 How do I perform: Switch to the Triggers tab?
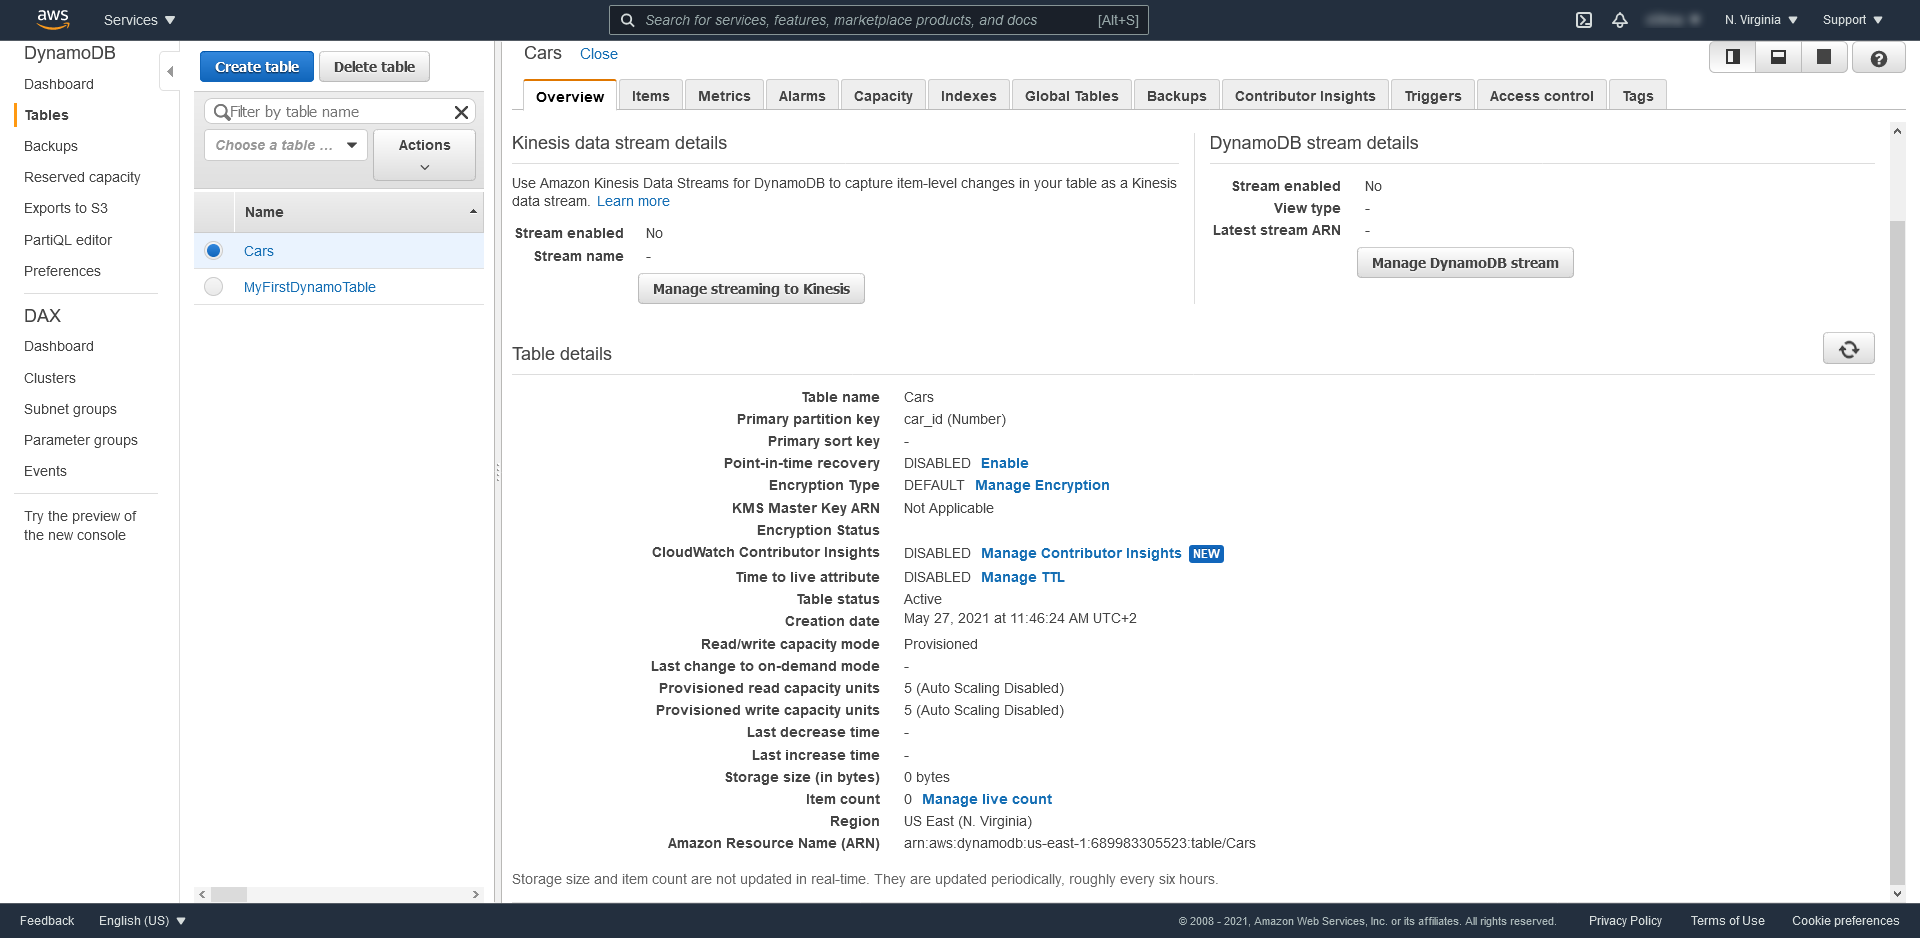(x=1433, y=96)
